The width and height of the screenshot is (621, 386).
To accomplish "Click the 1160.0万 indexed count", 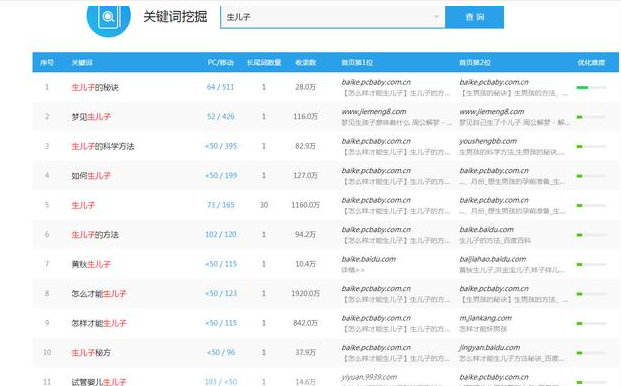I will click(x=305, y=205).
